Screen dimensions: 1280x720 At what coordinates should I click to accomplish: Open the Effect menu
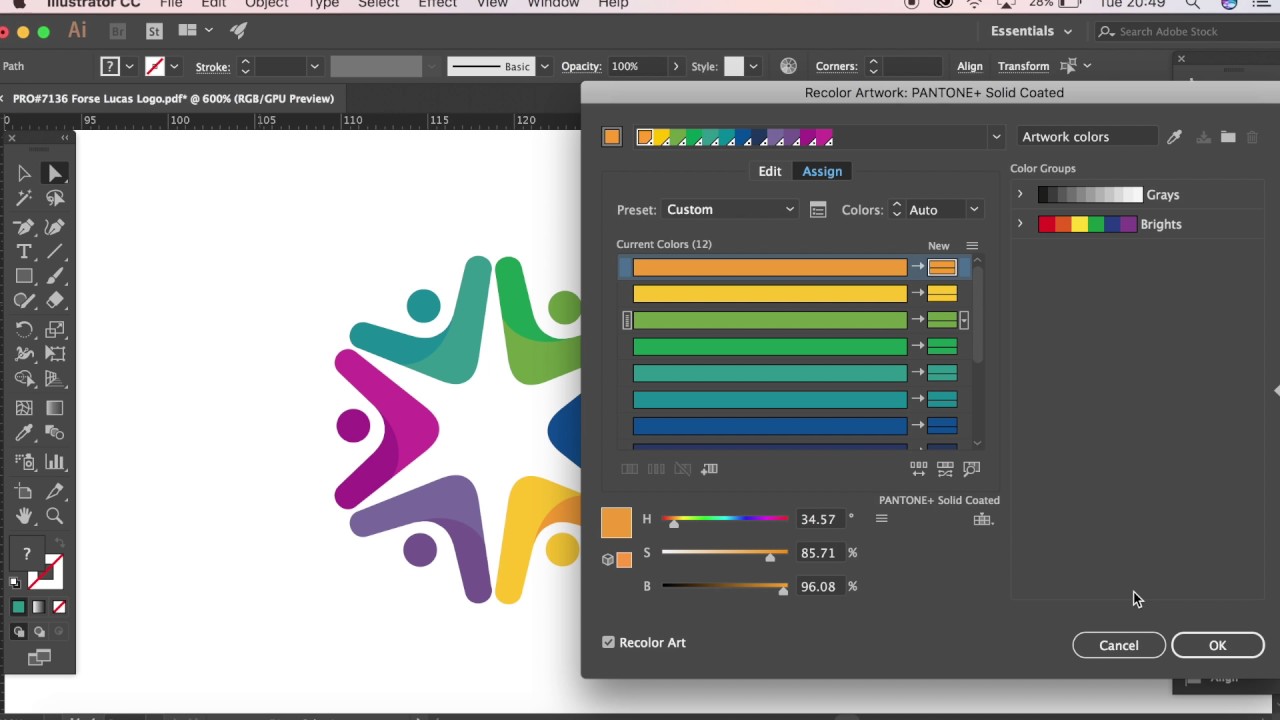(x=437, y=4)
